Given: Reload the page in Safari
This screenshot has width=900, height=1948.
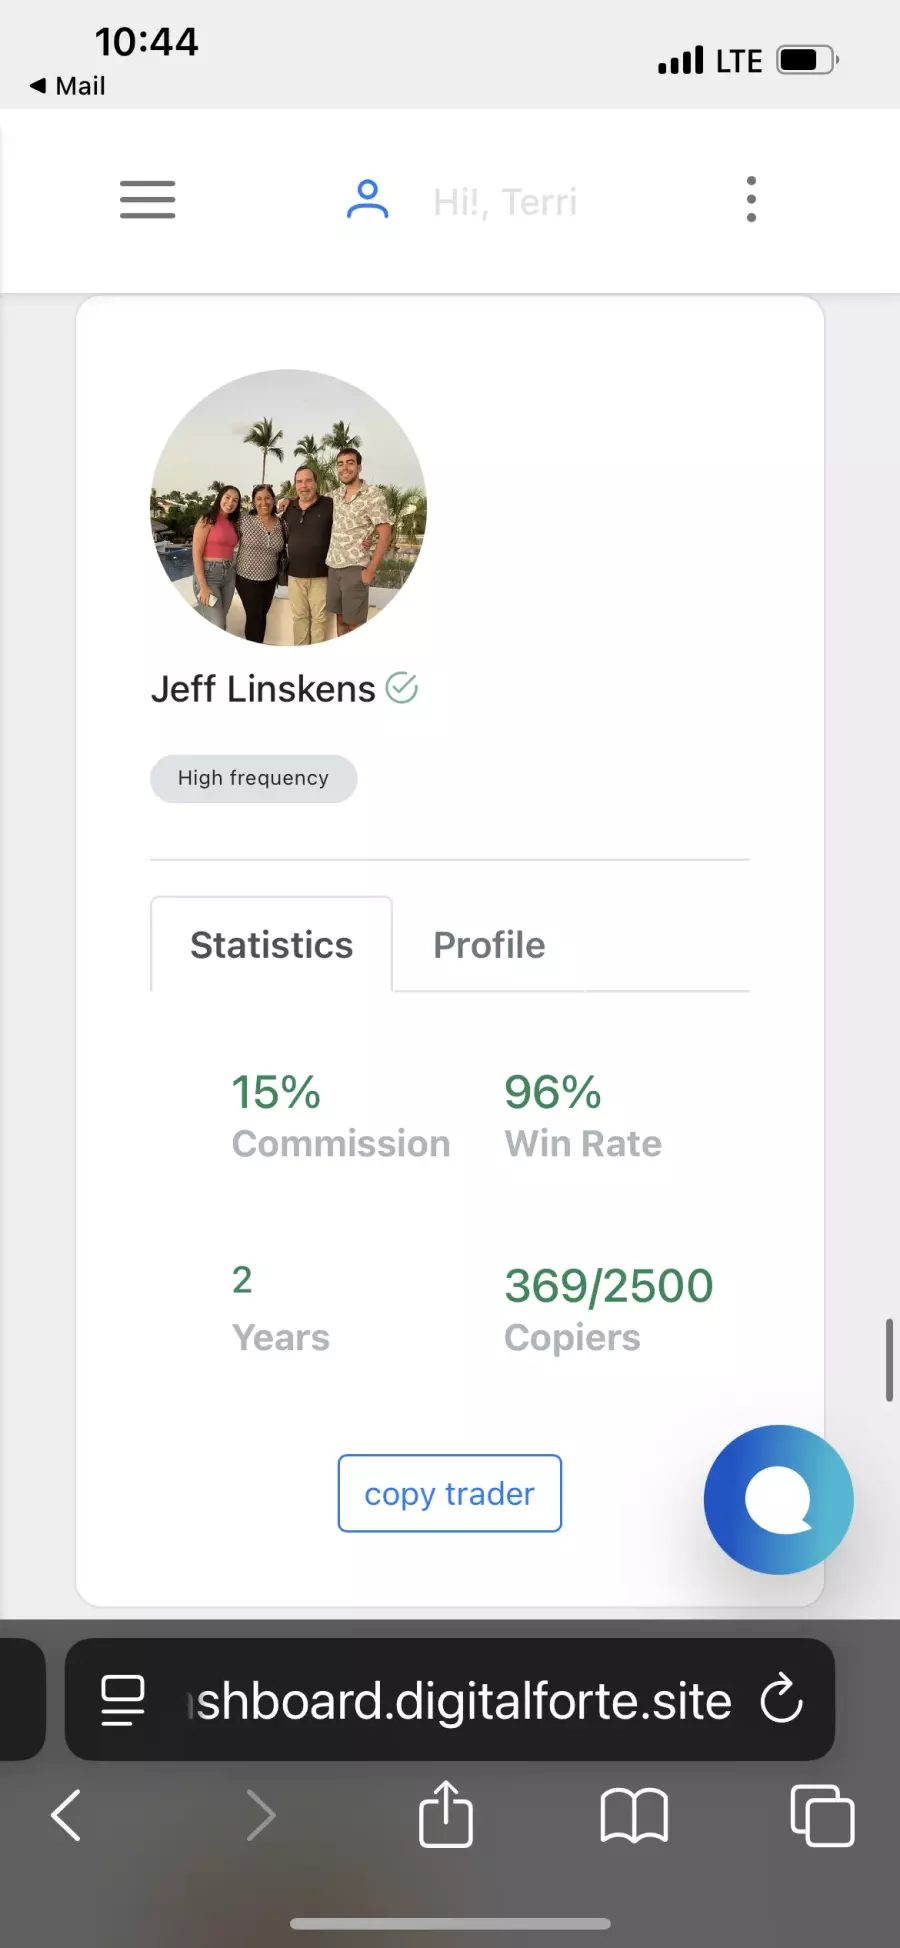Looking at the screenshot, I should (781, 1698).
